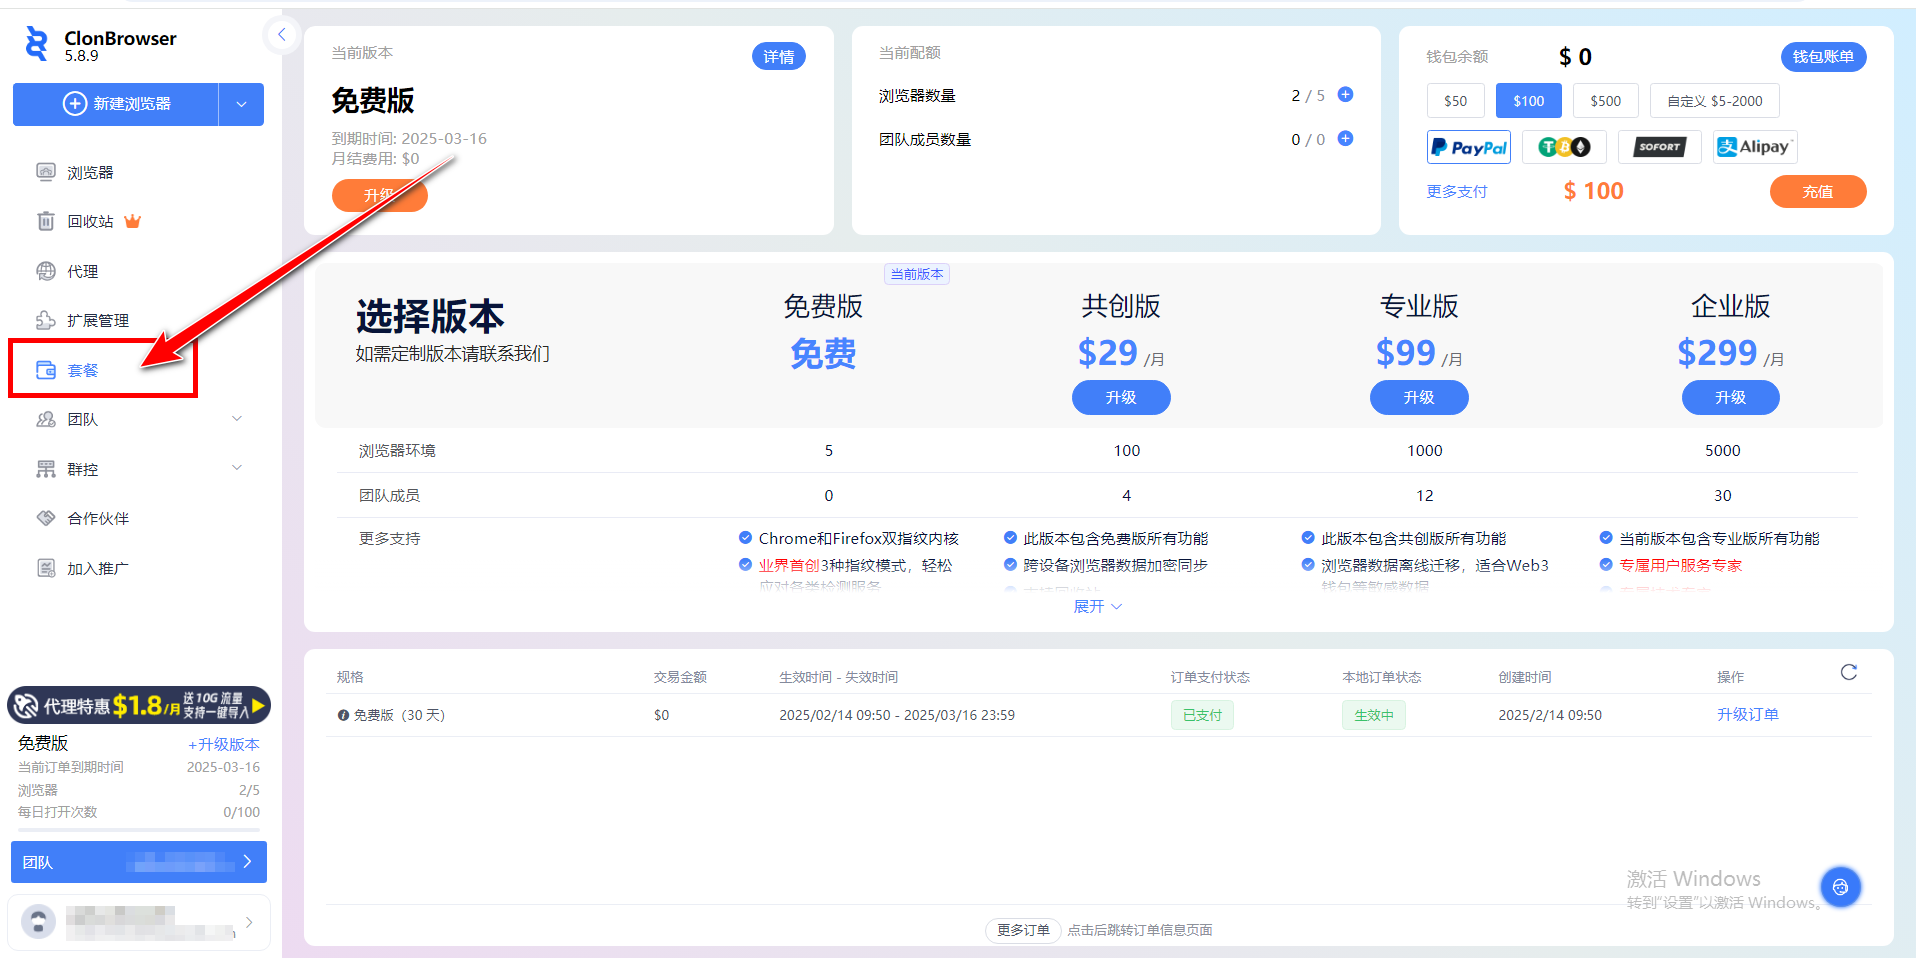Image resolution: width=1916 pixels, height=958 pixels.
Task: Click the 创建时间 column header
Action: click(1524, 677)
